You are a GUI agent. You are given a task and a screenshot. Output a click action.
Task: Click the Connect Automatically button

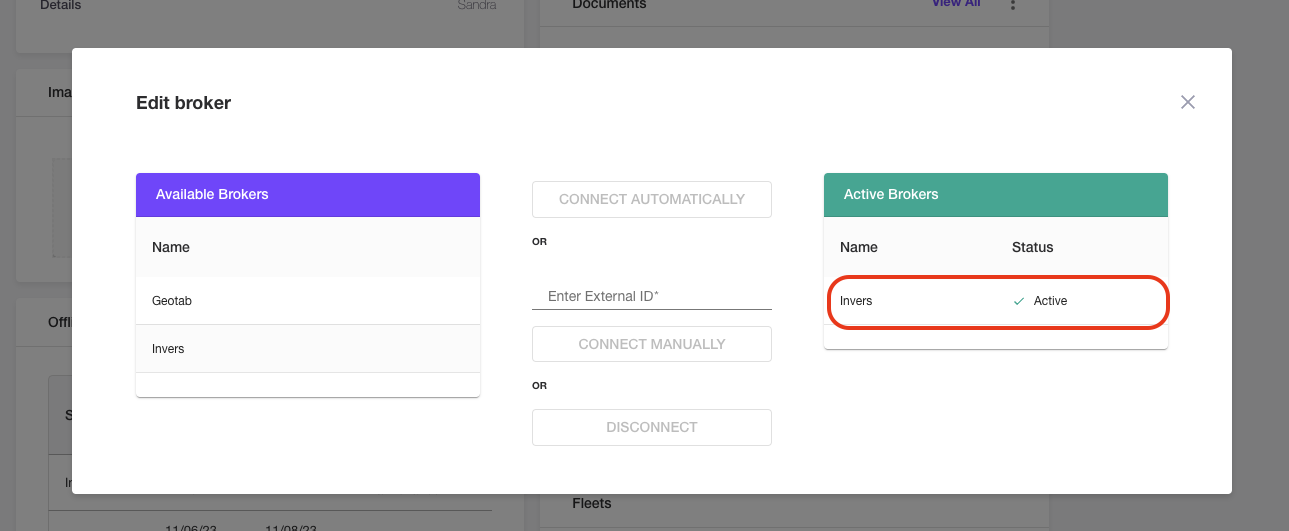pos(652,199)
